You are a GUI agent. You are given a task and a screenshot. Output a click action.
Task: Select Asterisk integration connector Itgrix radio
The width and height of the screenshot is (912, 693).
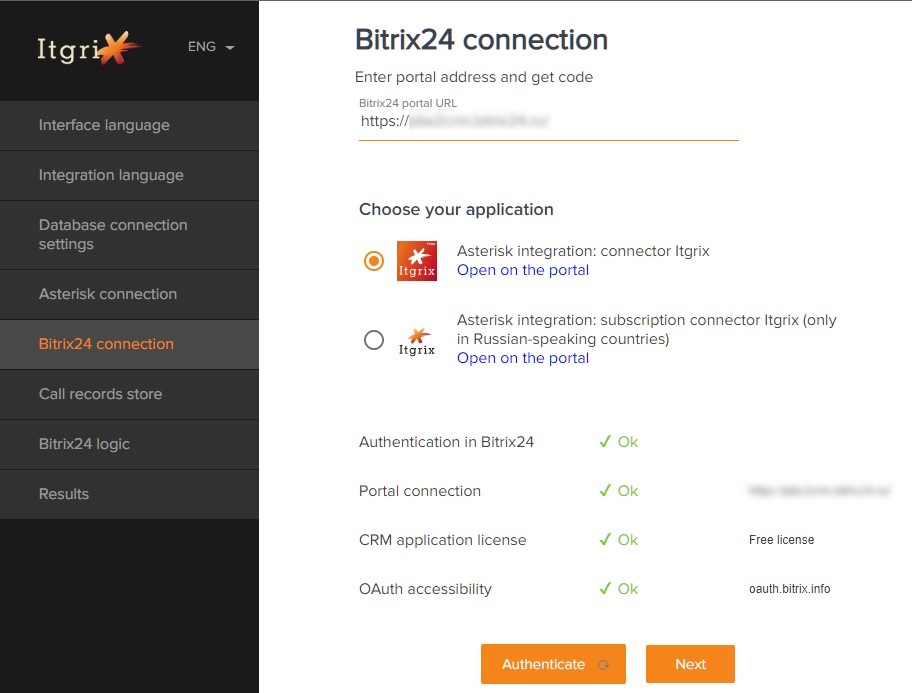click(373, 261)
